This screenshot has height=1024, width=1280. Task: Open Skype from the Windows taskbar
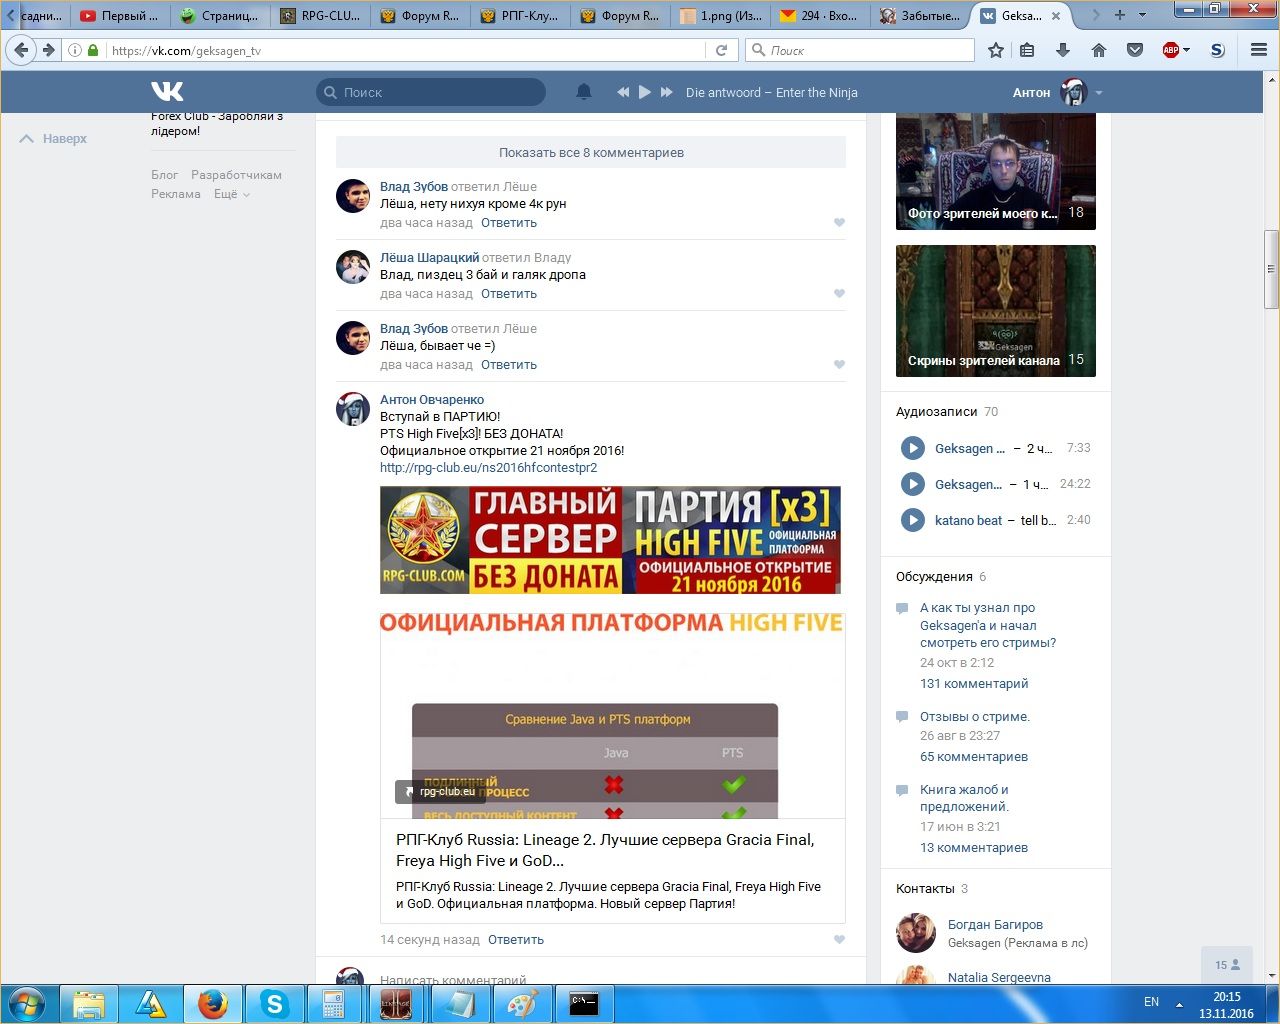coord(274,1003)
